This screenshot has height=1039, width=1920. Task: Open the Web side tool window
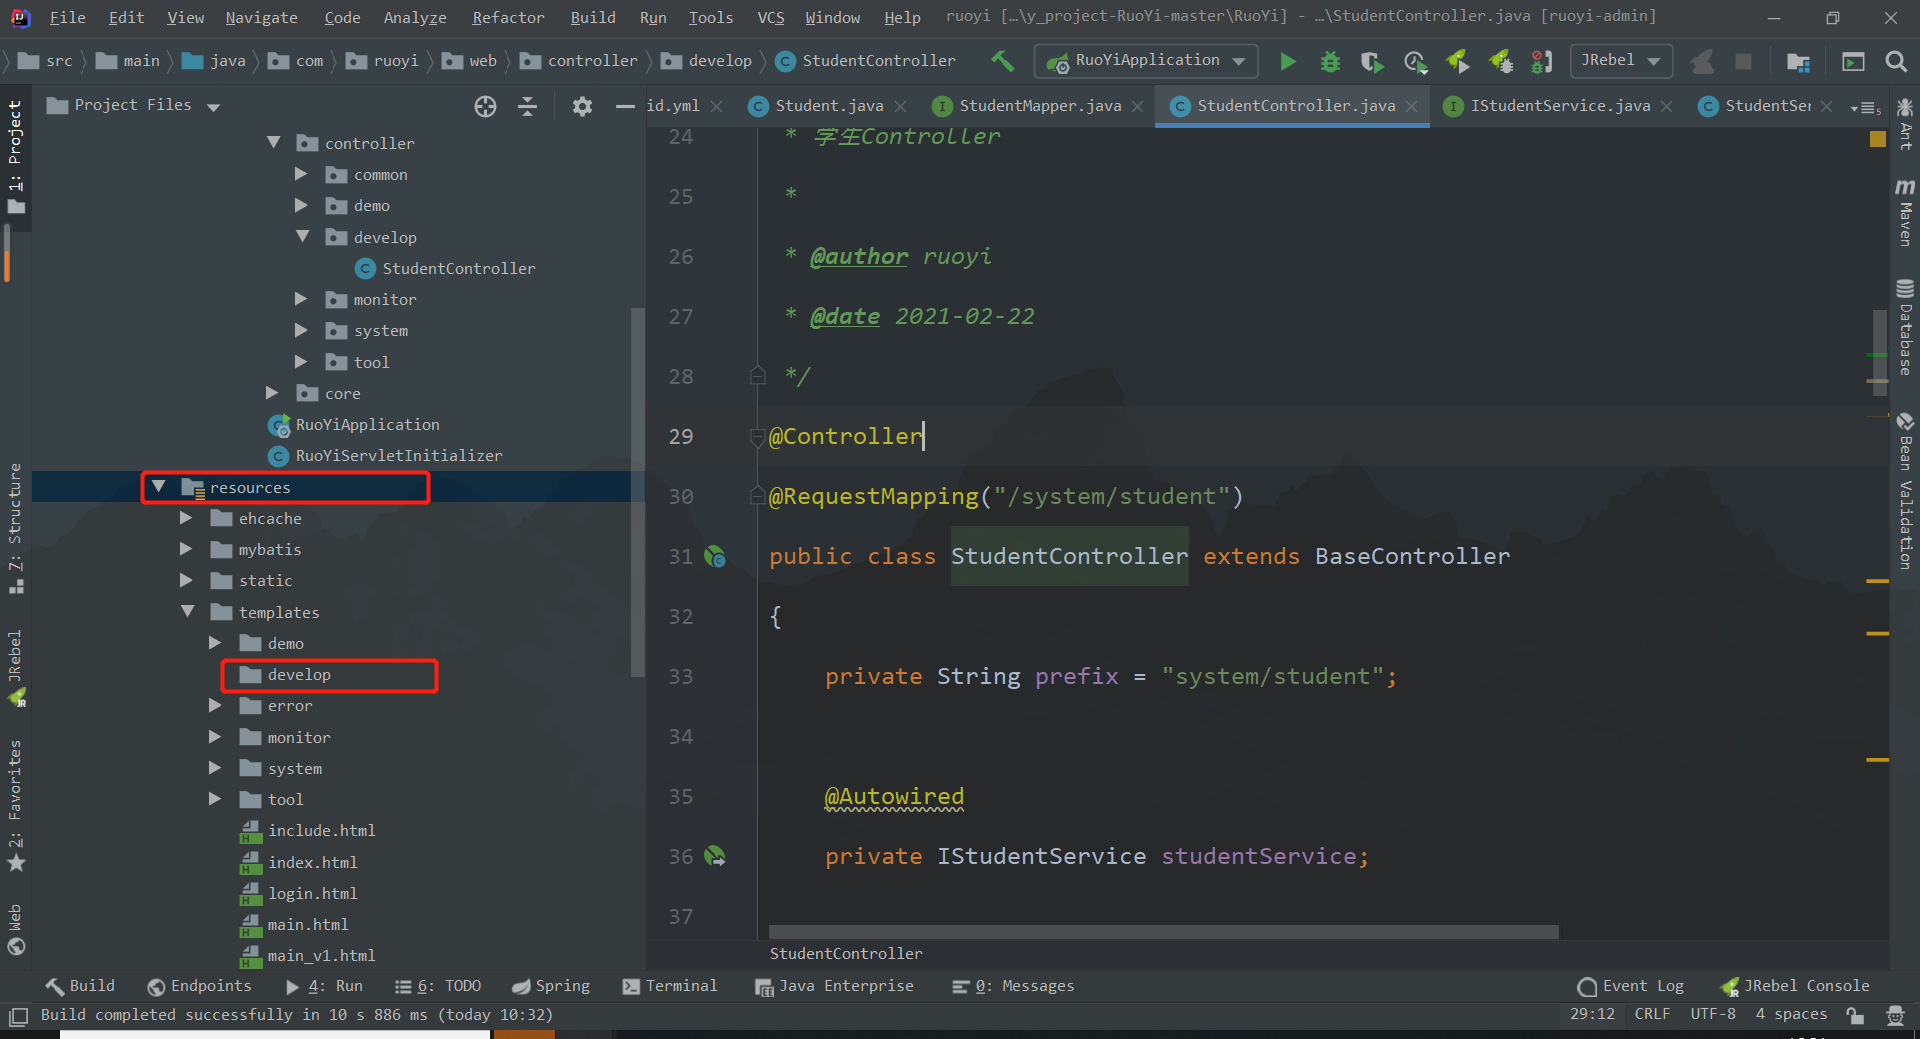[15, 929]
